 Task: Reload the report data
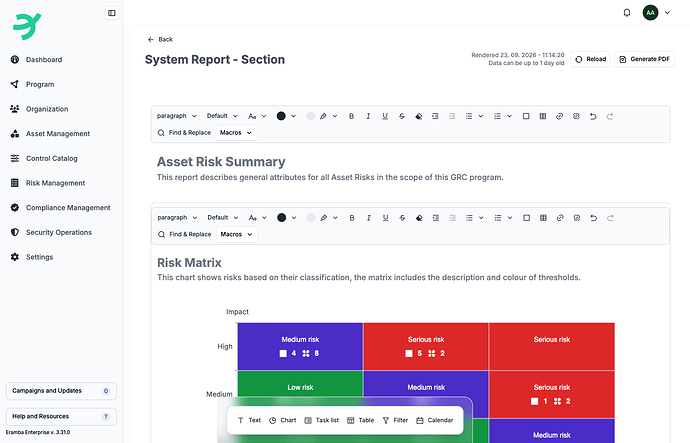[591, 59]
